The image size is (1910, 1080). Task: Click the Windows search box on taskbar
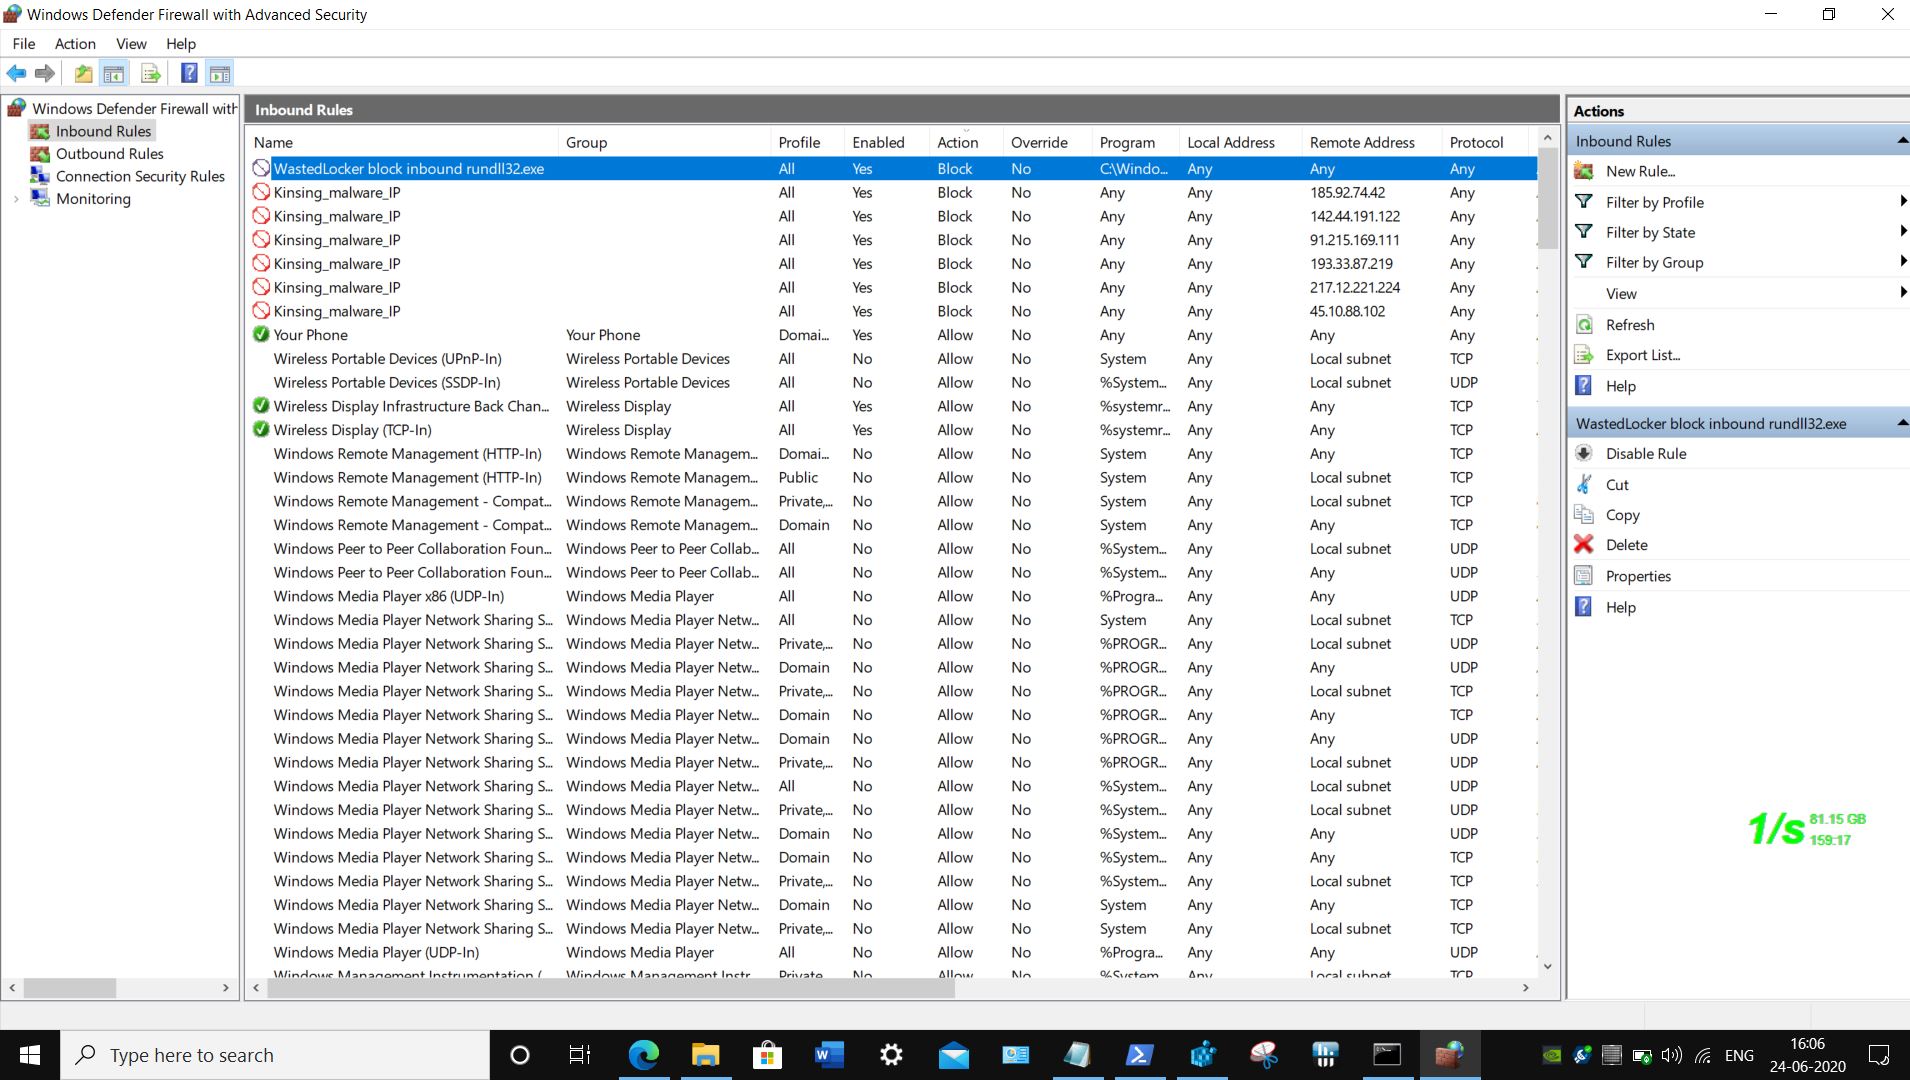(276, 1055)
